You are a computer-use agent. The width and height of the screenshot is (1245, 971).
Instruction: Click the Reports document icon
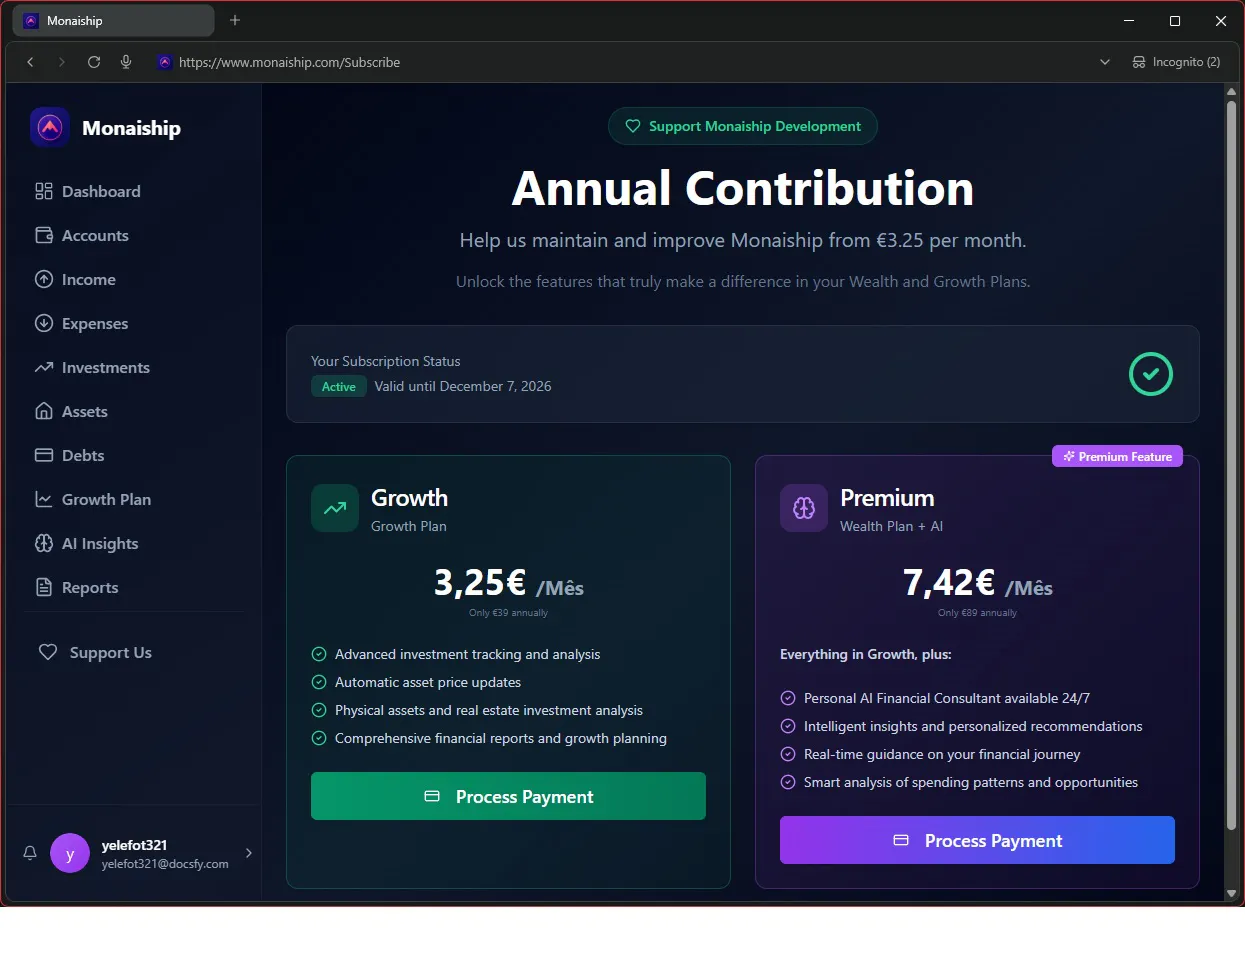point(44,587)
